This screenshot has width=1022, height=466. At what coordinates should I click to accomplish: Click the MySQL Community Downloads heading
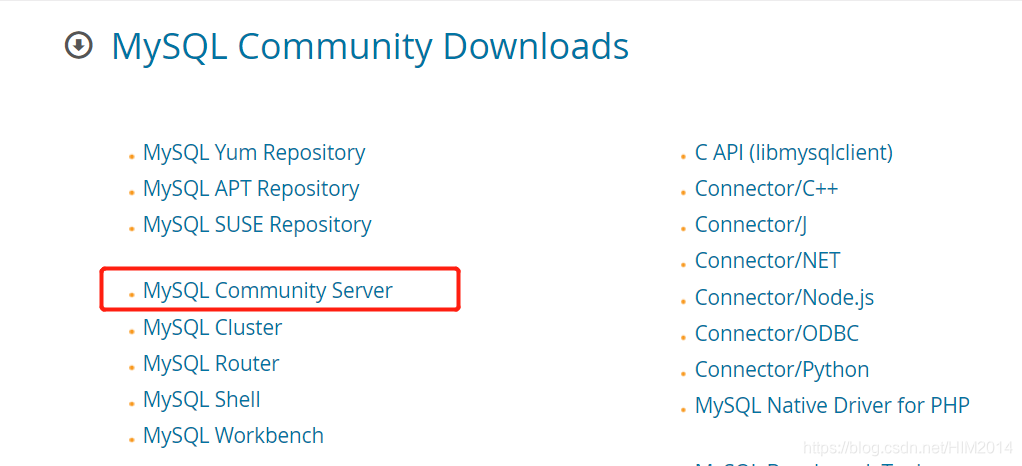click(370, 47)
